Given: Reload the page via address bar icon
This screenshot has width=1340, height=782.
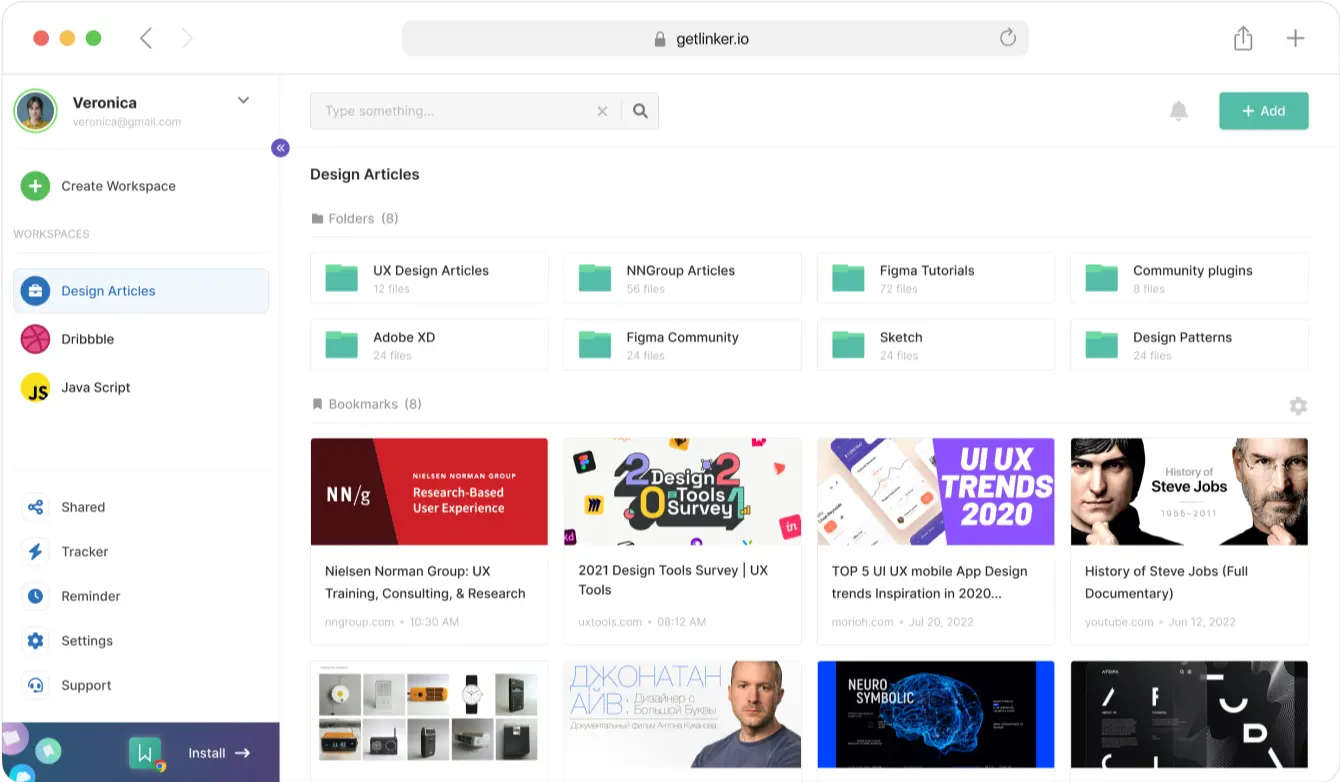Looking at the screenshot, I should pyautogui.click(x=1008, y=38).
